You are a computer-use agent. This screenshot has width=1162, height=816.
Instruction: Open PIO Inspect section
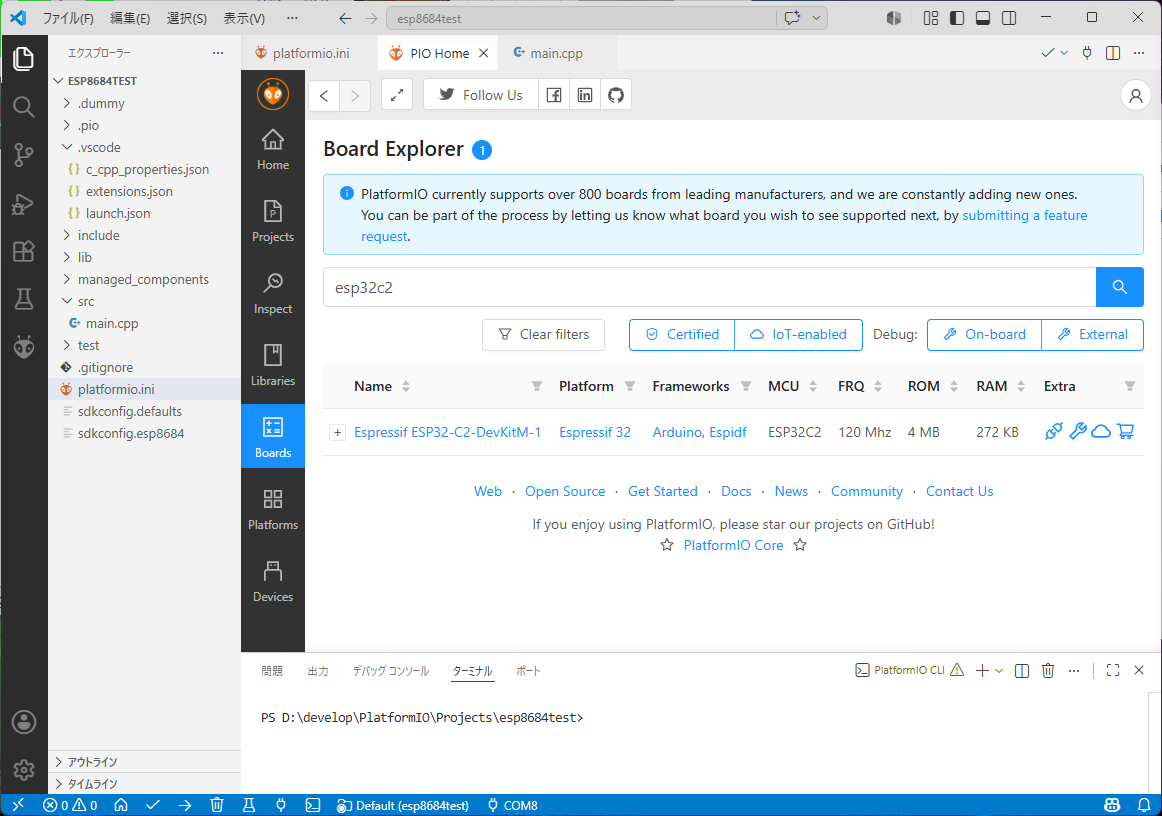[x=273, y=293]
